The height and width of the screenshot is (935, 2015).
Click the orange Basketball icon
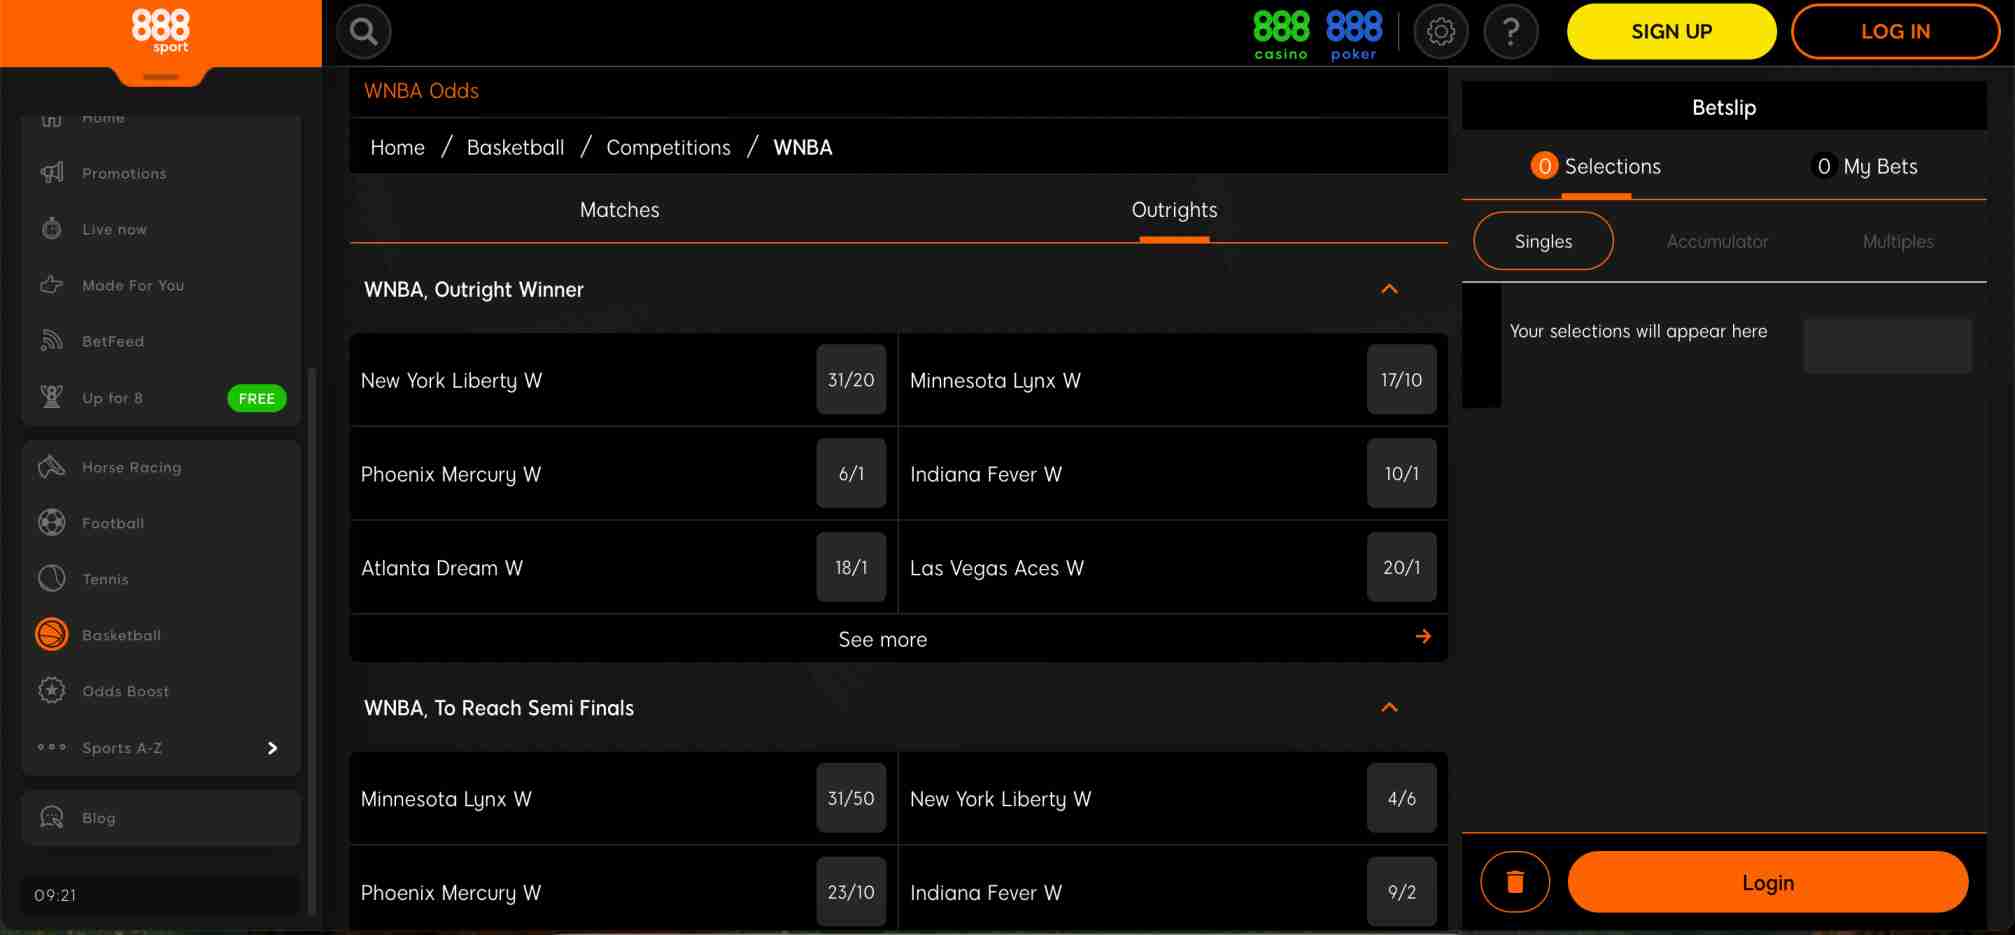pos(52,635)
